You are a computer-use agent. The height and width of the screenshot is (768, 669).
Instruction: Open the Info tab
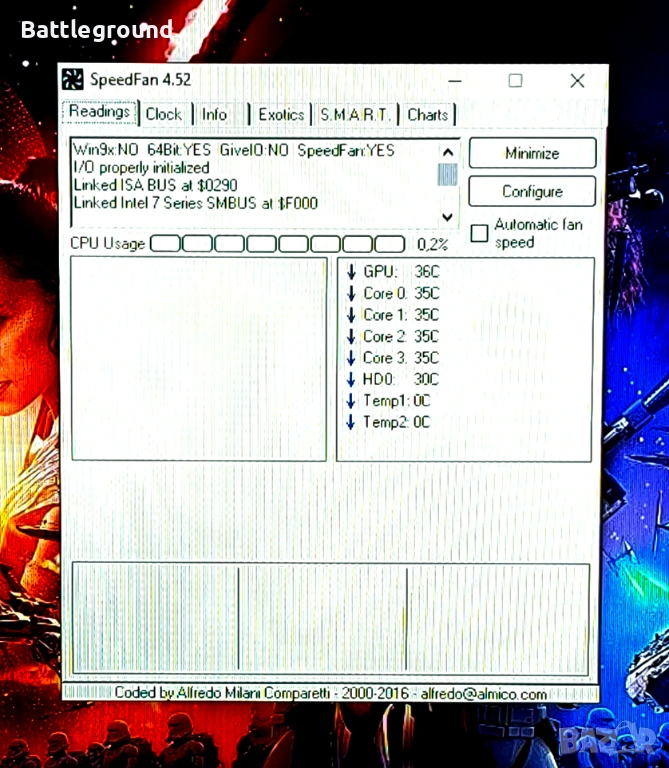(215, 115)
